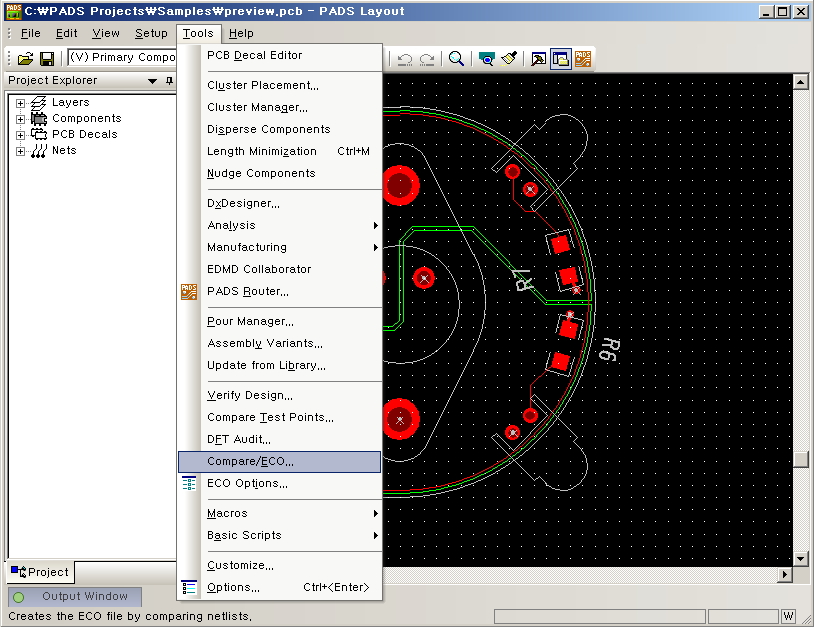Open the Primary Component layer combo box
Viewport: 814px width, 627px height.
coord(122,58)
